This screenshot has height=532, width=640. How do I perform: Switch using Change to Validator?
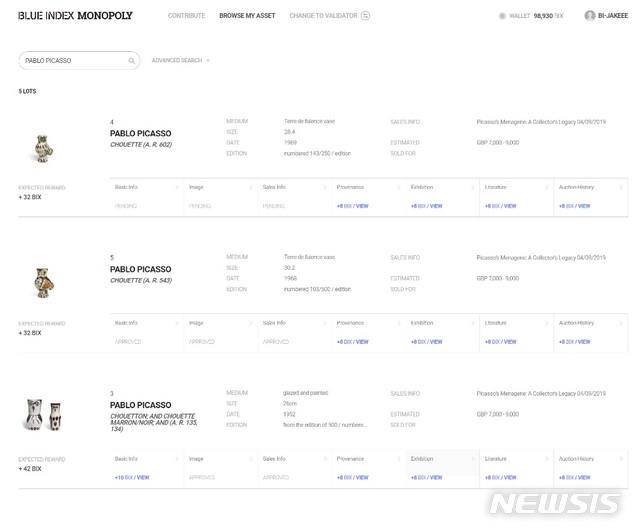323,16
